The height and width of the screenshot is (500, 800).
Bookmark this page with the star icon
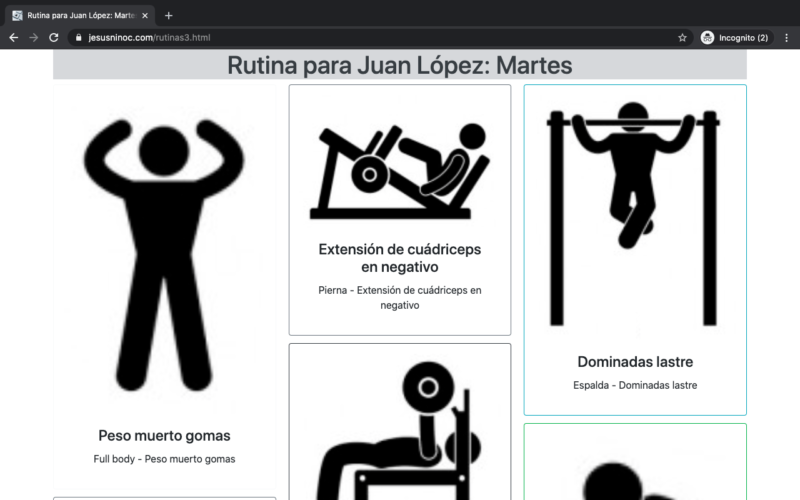click(x=682, y=37)
